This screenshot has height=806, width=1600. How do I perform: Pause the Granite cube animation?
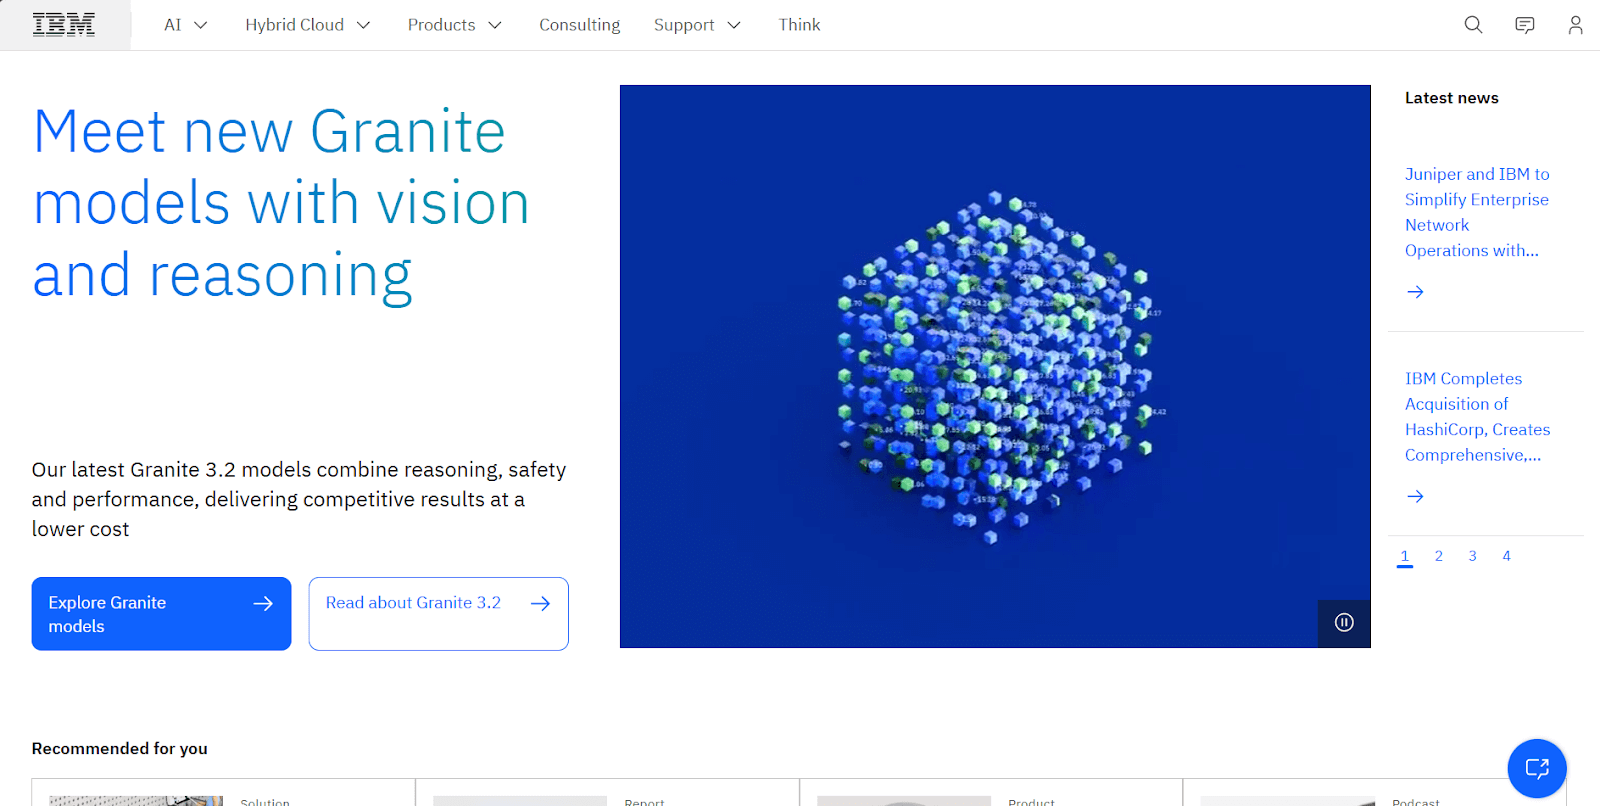pos(1344,622)
